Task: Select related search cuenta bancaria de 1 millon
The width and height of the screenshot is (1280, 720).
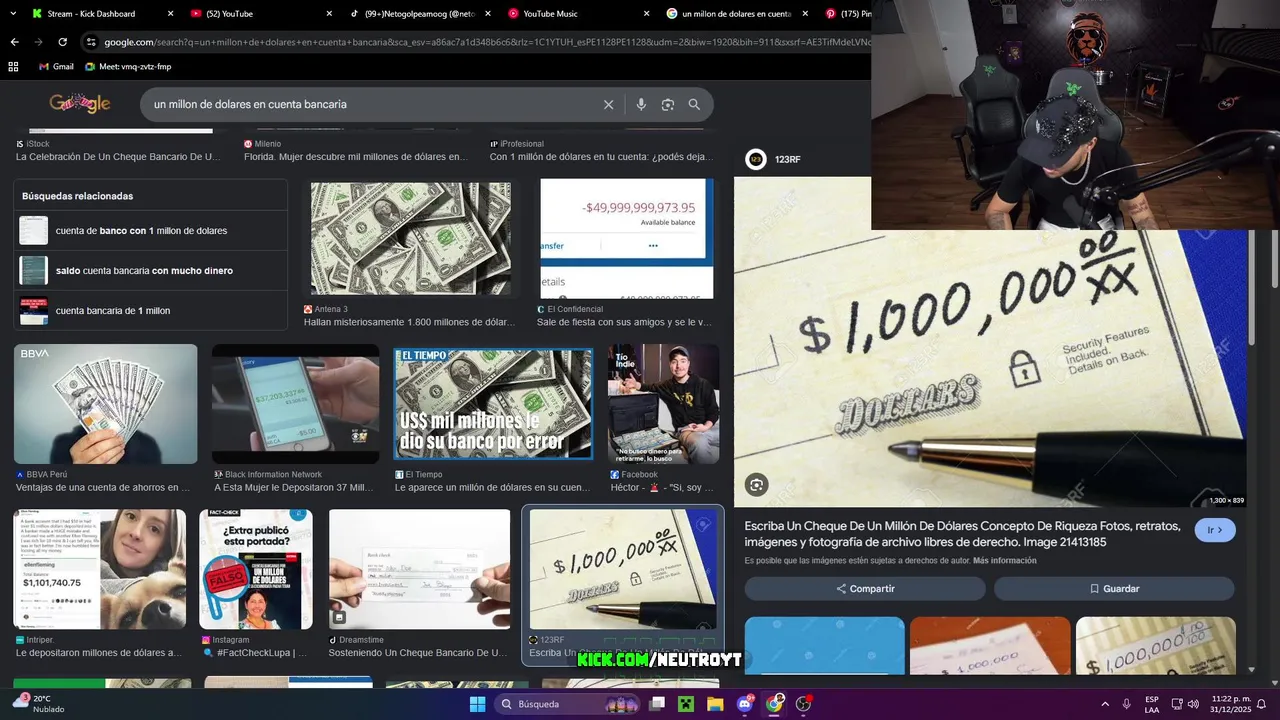Action: coord(150,310)
